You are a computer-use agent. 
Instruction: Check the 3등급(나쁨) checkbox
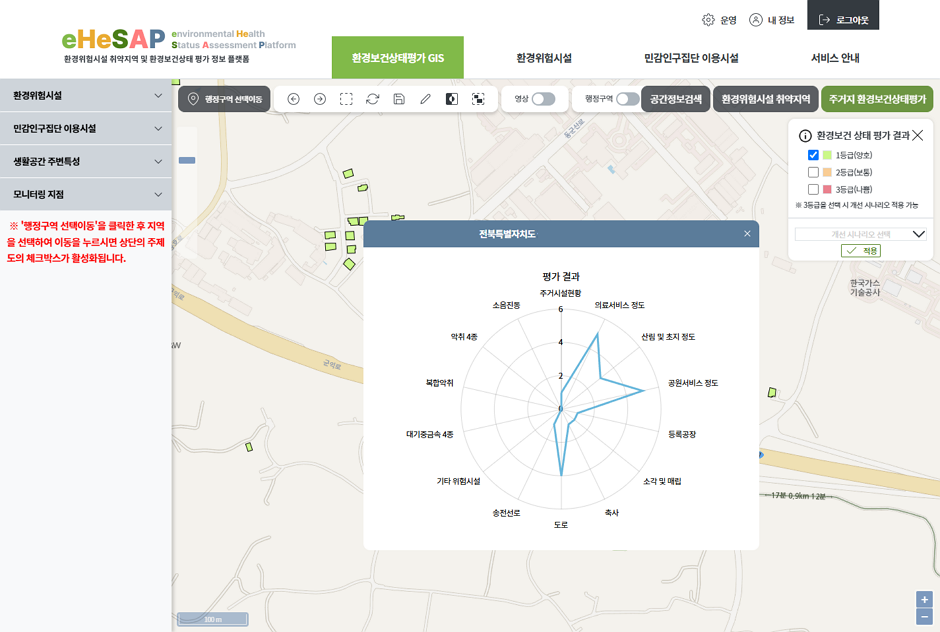813,189
